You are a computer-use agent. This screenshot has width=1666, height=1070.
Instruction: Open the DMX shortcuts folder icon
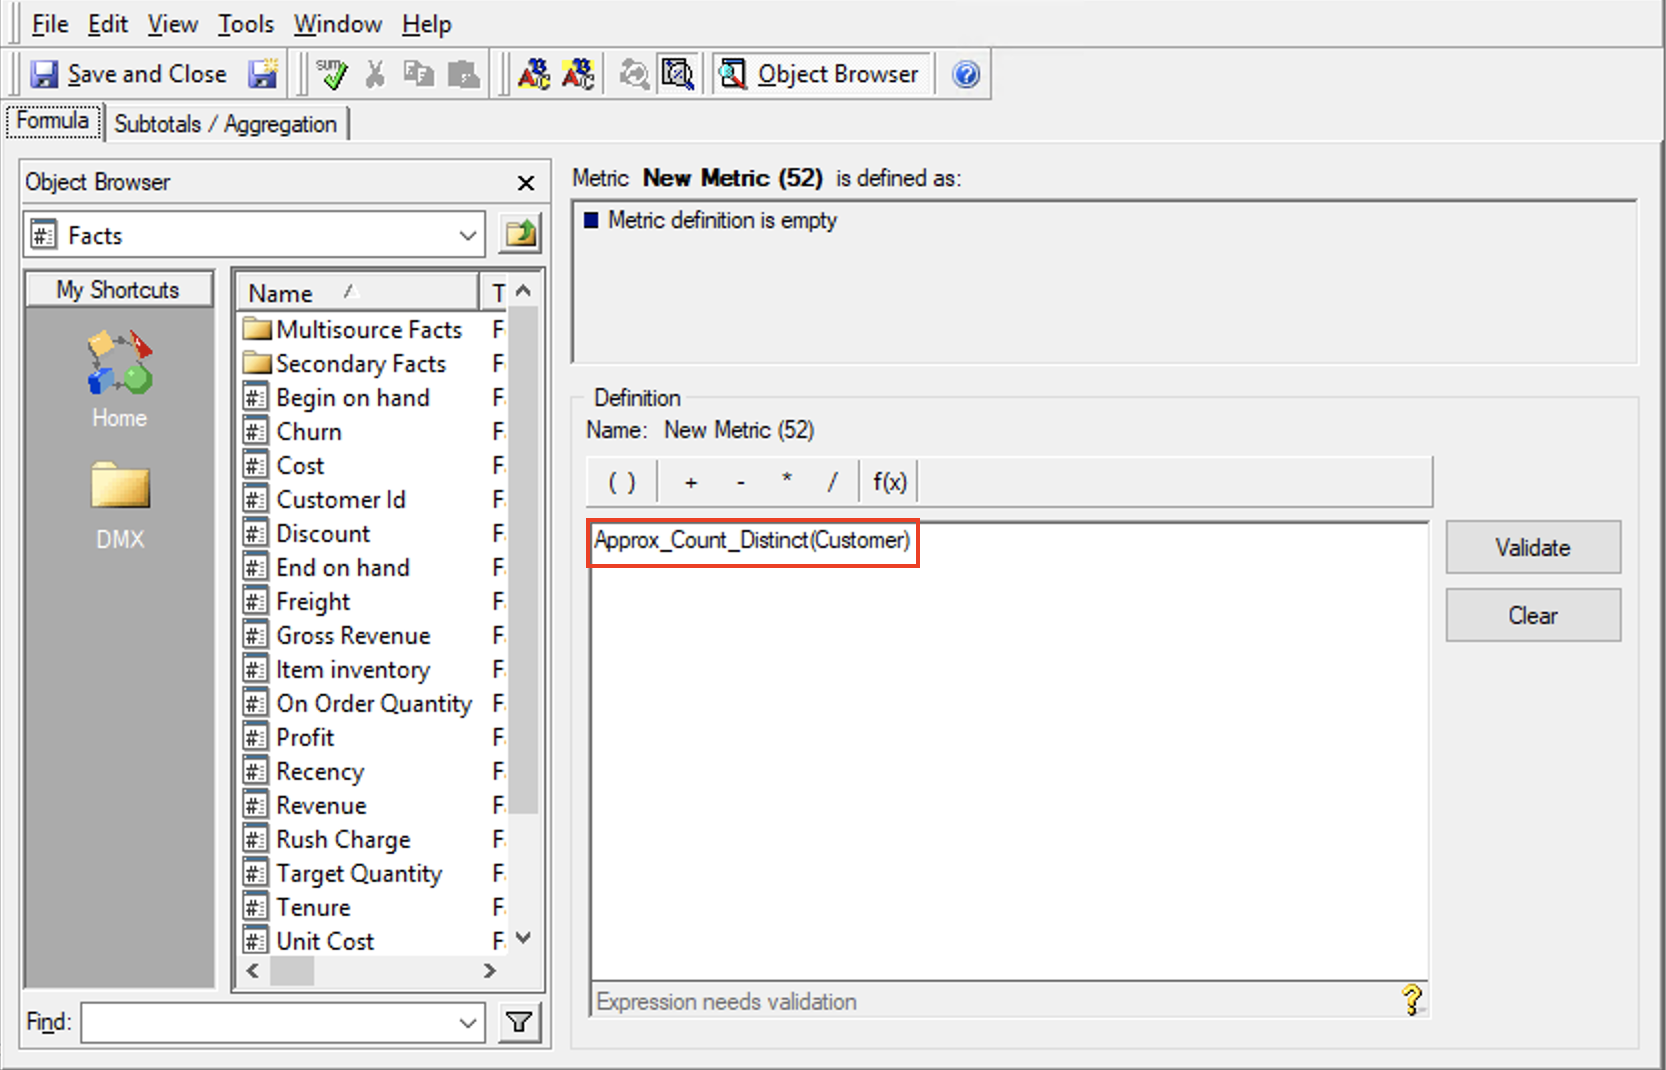pyautogui.click(x=119, y=492)
